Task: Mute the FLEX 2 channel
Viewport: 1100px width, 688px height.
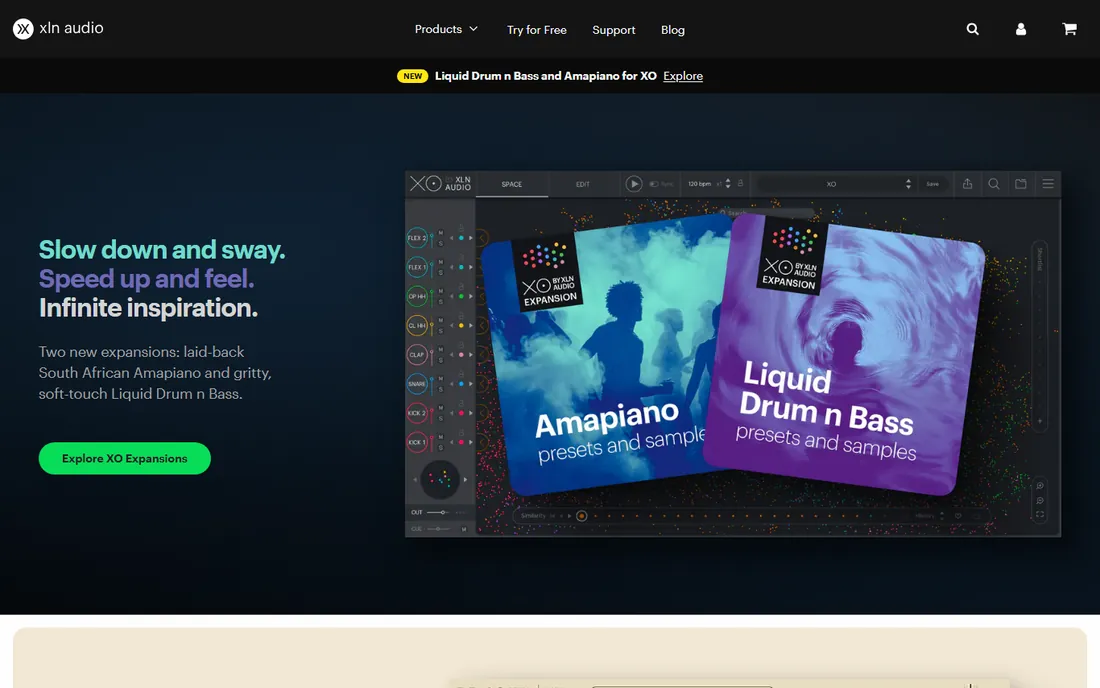Action: click(441, 232)
